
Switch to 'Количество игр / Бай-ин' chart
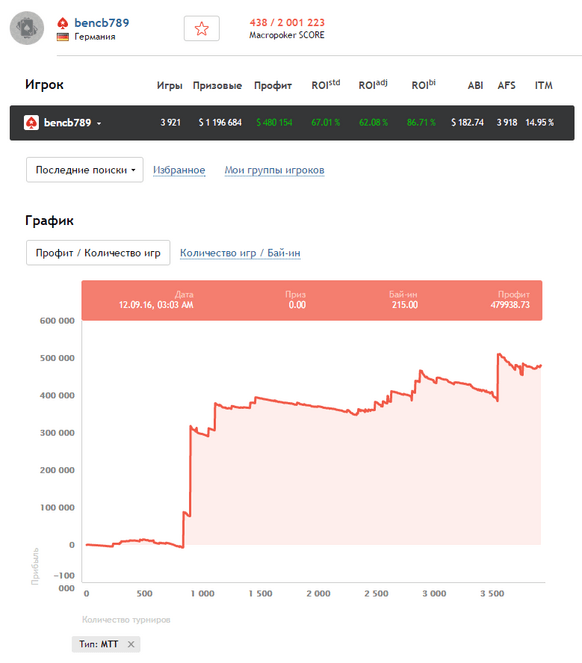(x=240, y=253)
